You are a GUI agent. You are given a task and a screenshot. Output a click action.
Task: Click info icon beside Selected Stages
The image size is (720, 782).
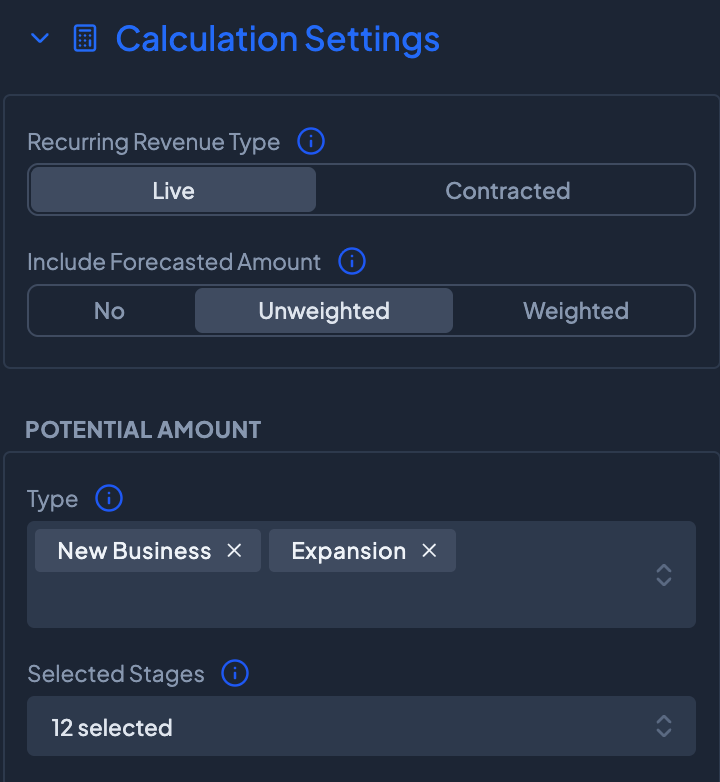(235, 674)
